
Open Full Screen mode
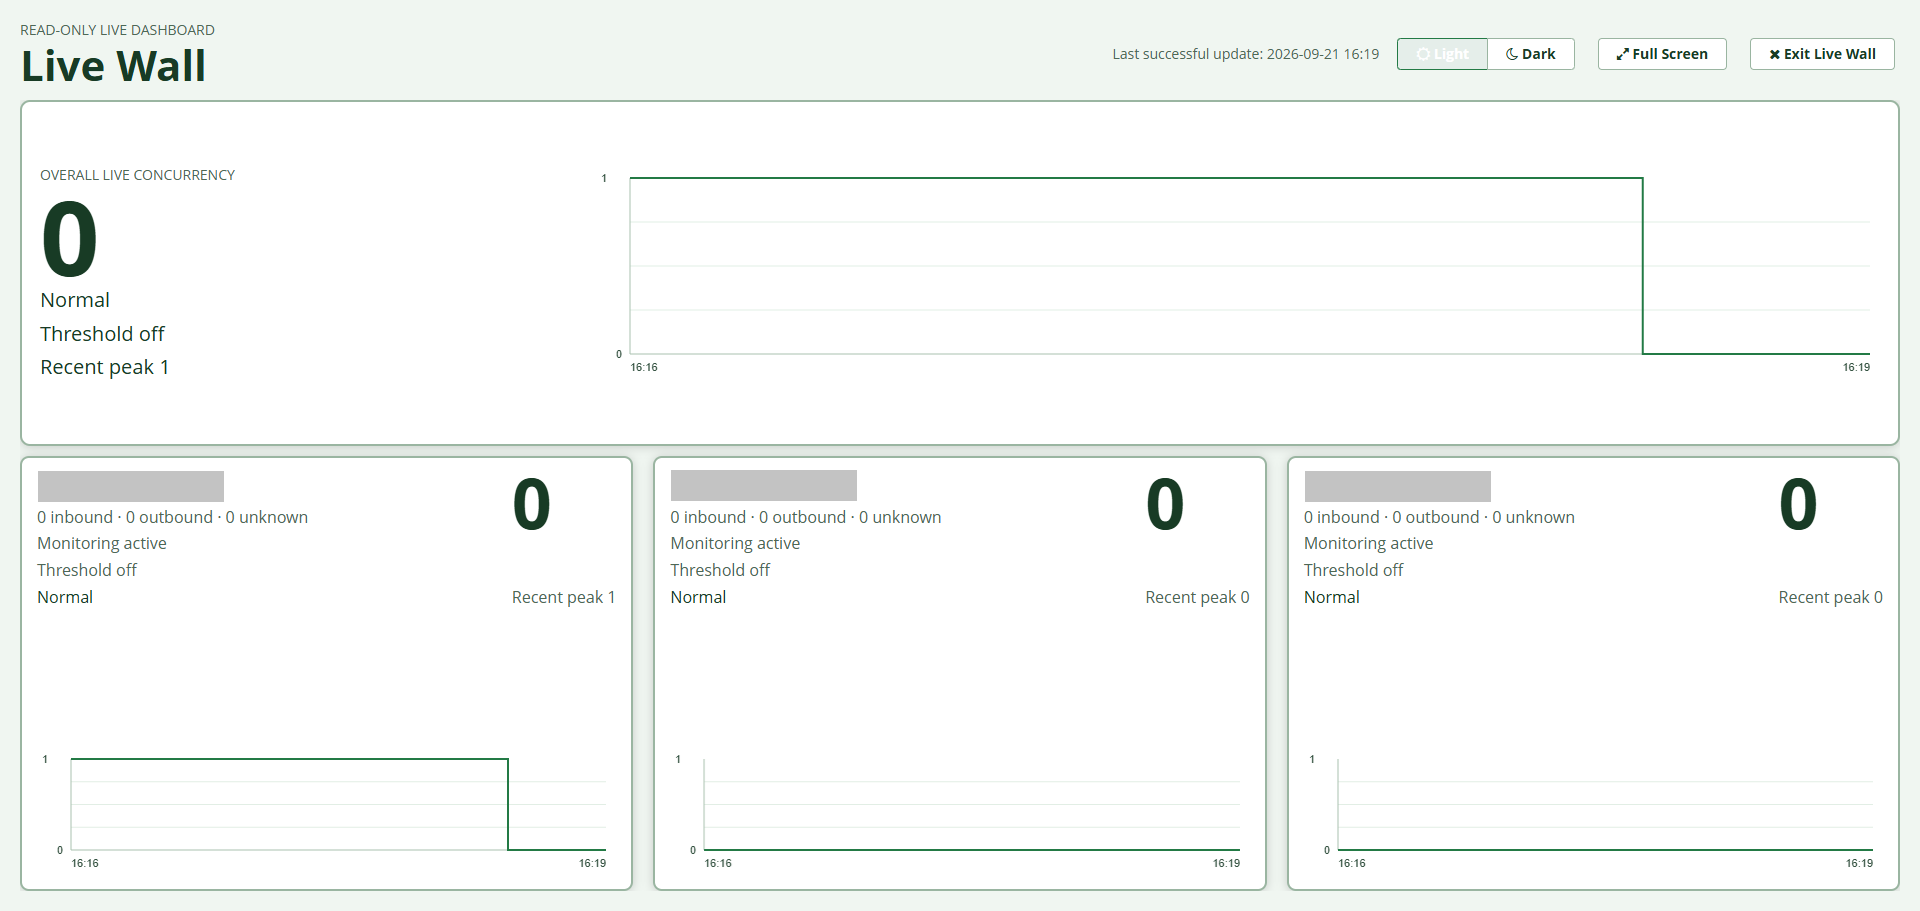[1662, 54]
